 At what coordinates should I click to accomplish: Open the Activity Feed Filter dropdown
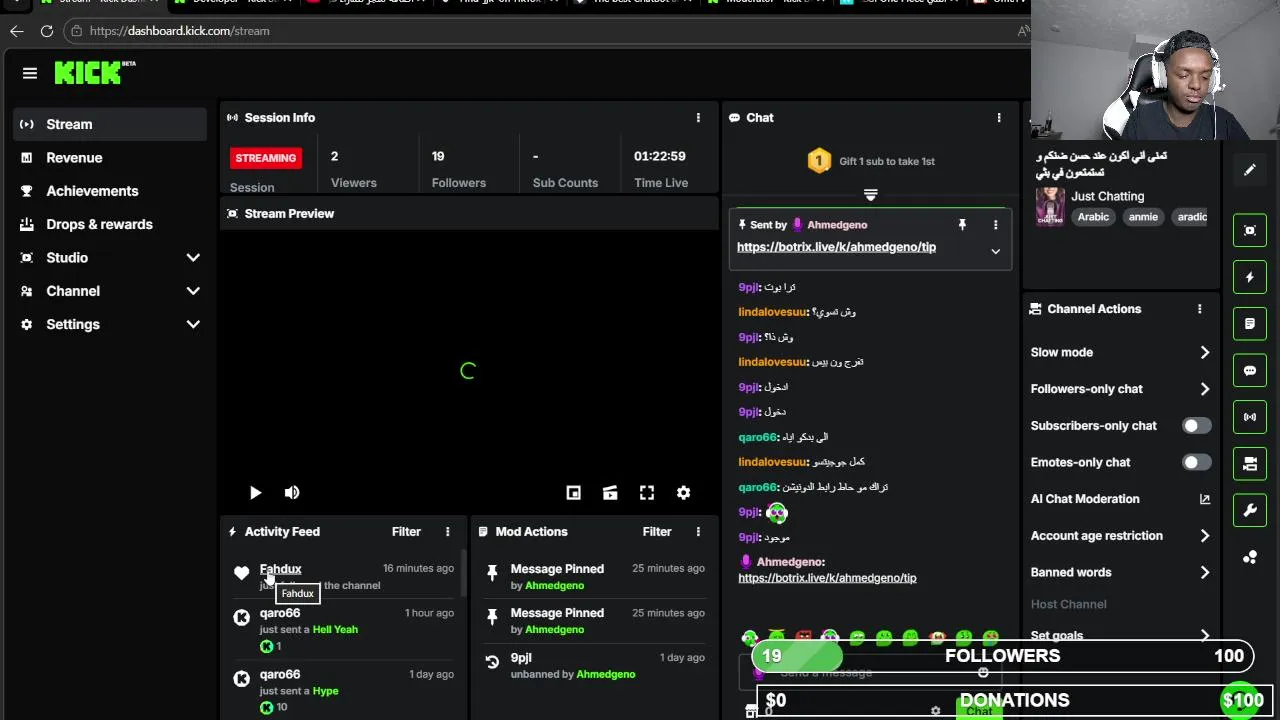pos(406,532)
